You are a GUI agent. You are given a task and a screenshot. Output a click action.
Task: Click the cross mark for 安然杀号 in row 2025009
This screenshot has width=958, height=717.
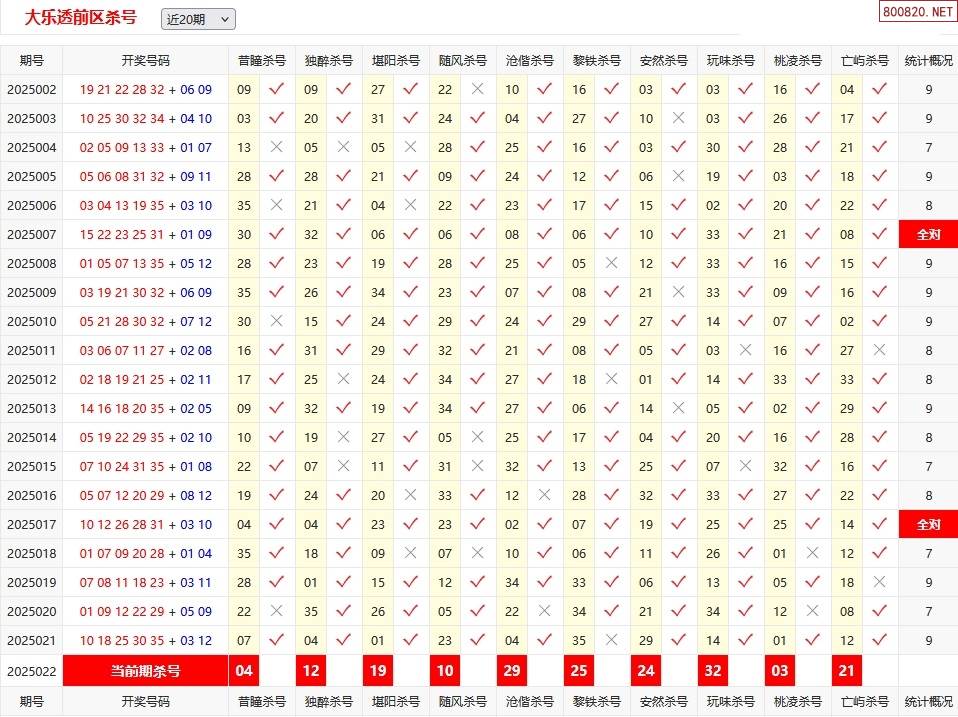(x=678, y=292)
